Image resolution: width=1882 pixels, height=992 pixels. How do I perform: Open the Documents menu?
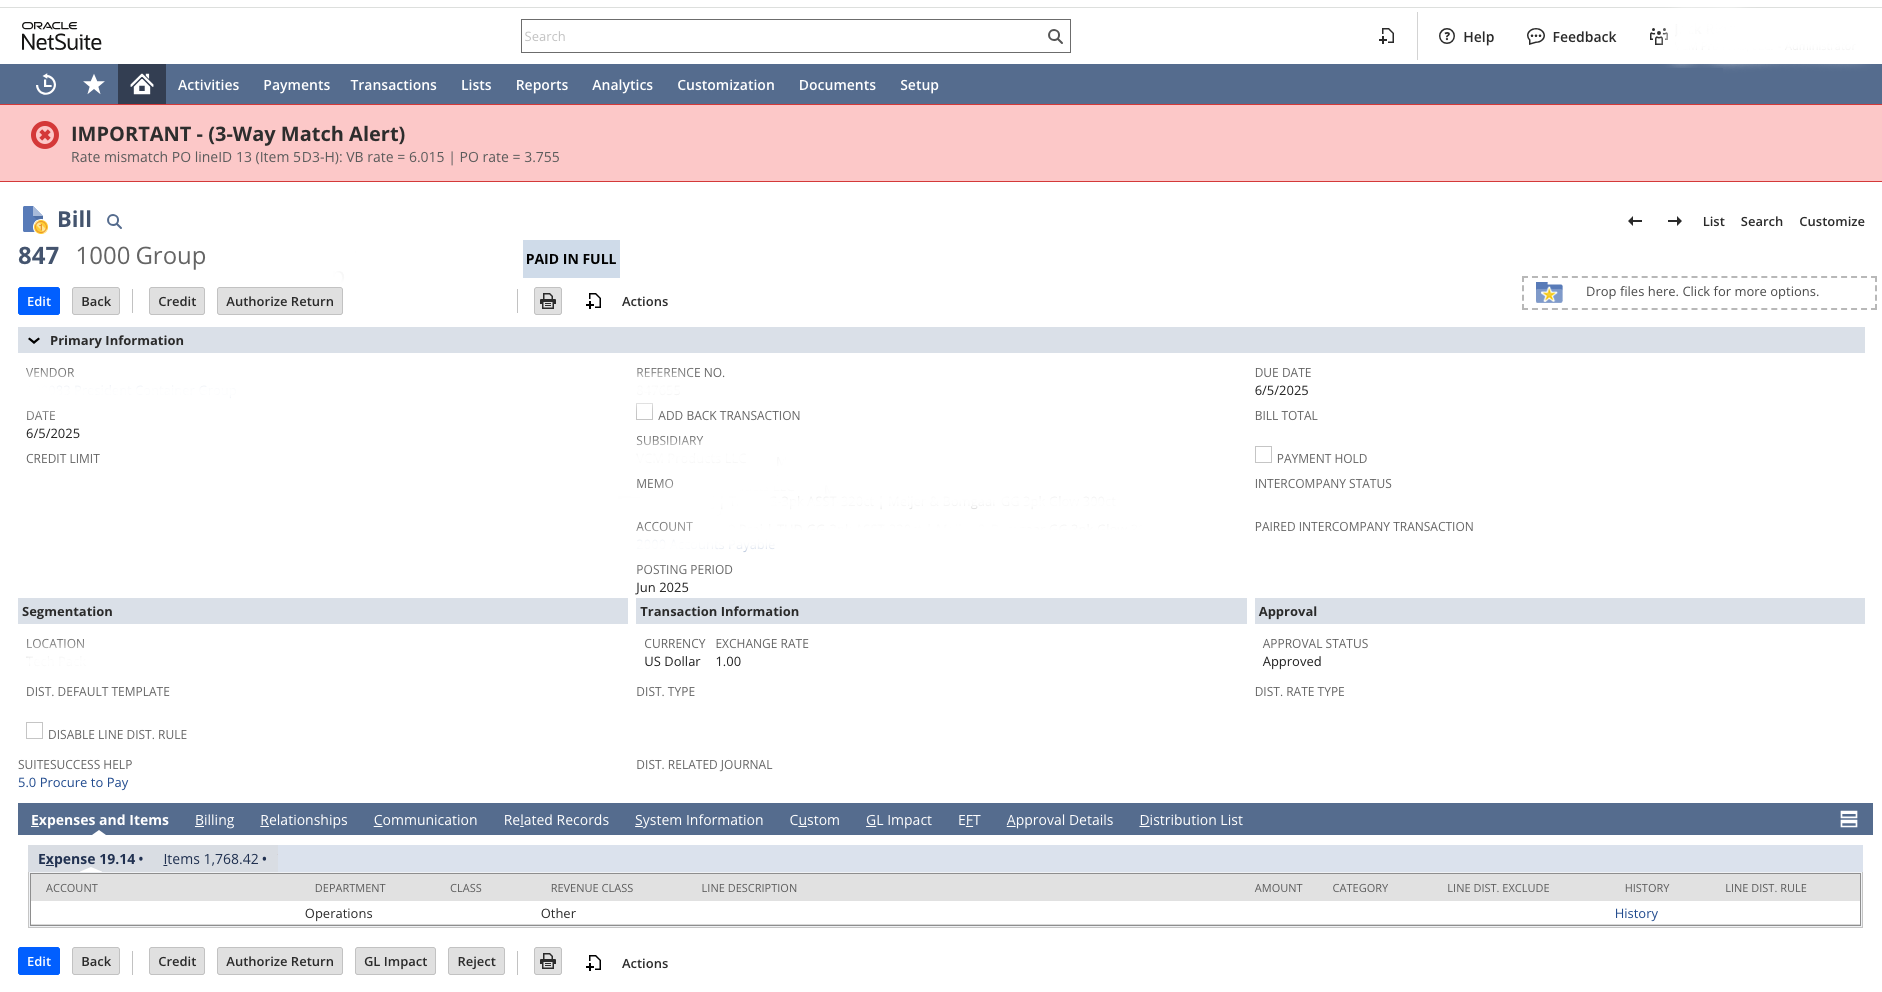pos(837,85)
